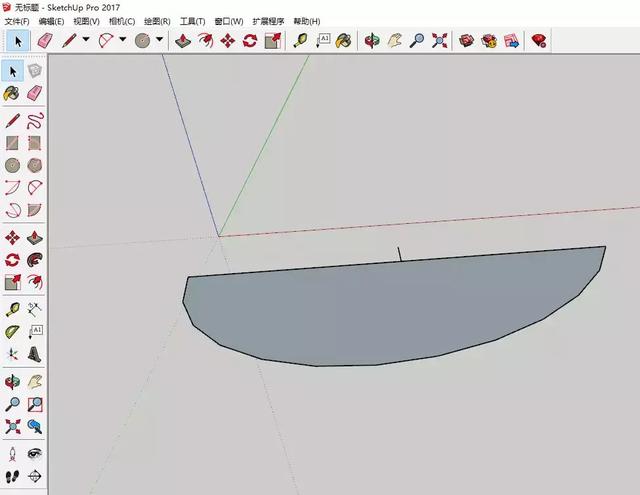This screenshot has height=495, width=640.
Task: Select the Follow Me tool
Action: [x=35, y=260]
